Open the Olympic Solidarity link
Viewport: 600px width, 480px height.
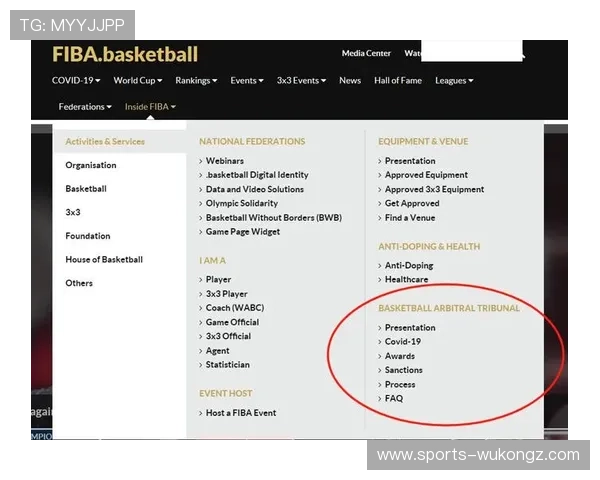pyautogui.click(x=241, y=203)
